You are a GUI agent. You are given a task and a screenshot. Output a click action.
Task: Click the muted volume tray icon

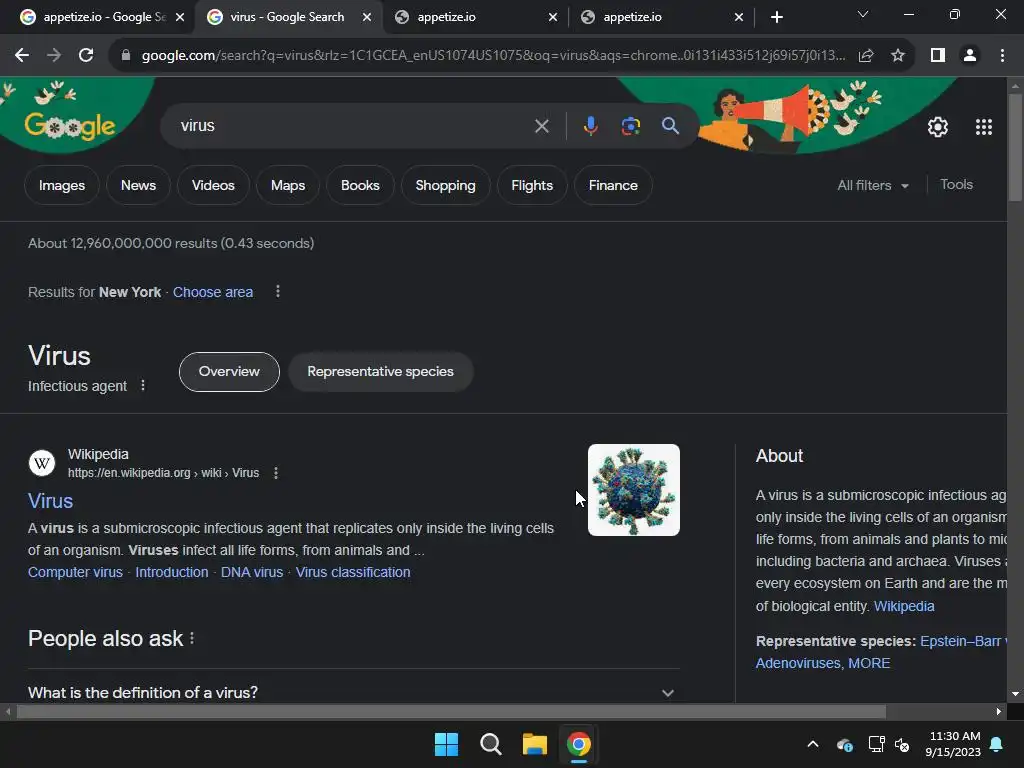coord(902,744)
